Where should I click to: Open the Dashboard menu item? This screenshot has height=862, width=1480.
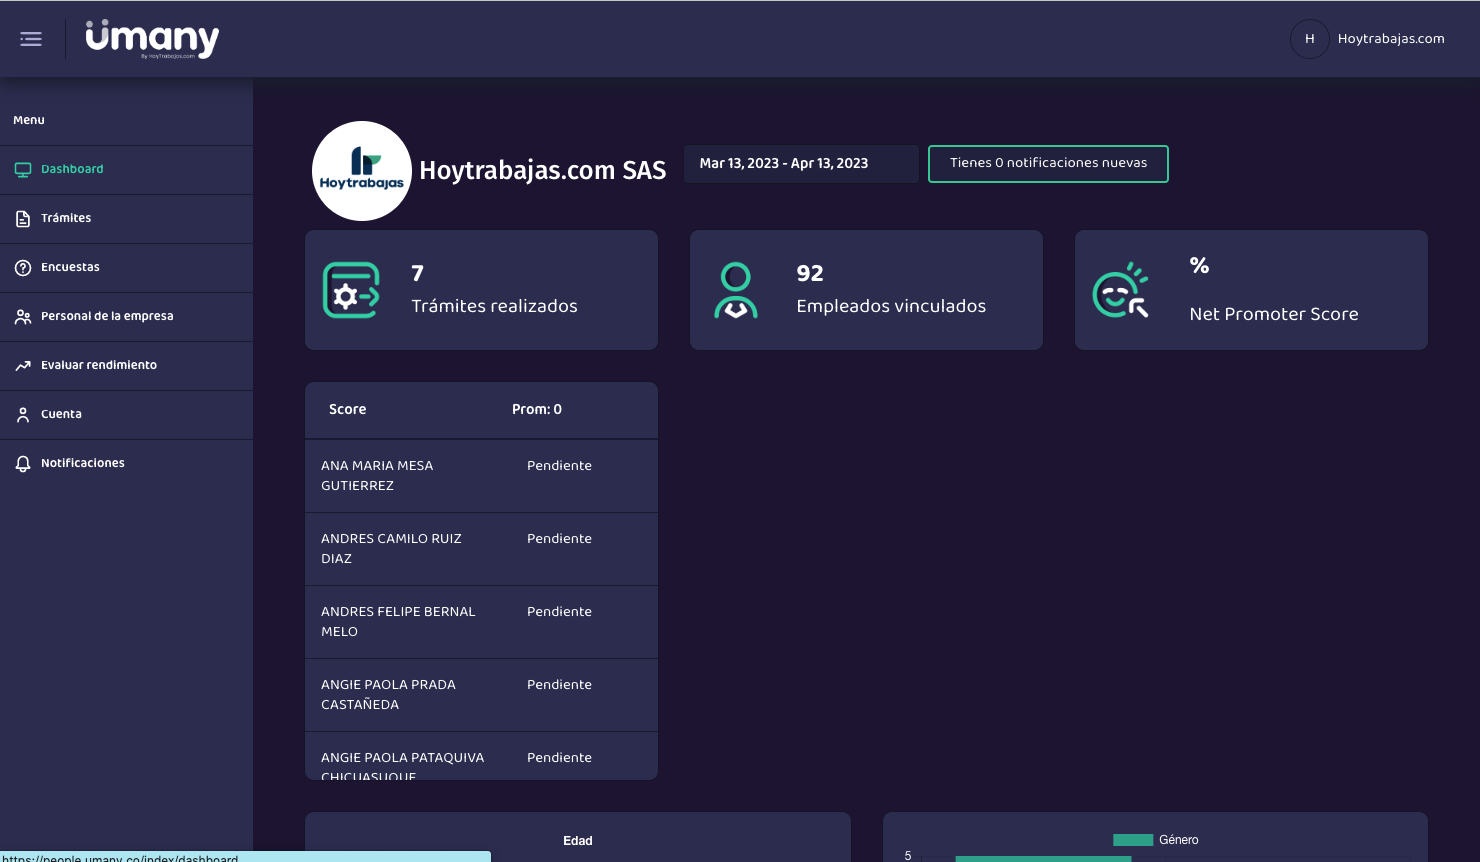click(126, 170)
